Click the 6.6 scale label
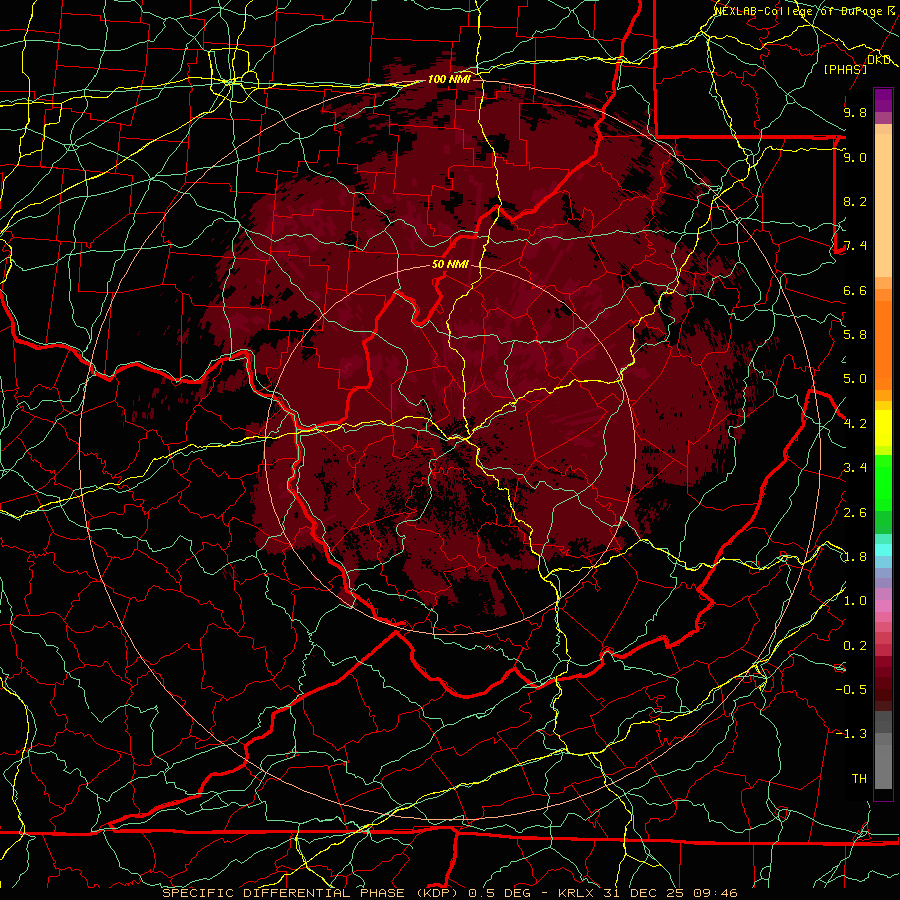This screenshot has height=900, width=900. [x=855, y=290]
